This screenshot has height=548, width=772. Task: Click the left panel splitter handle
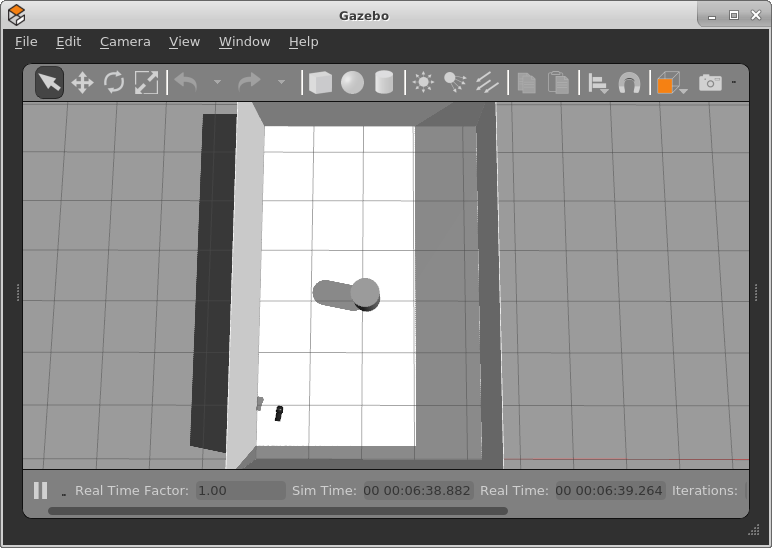click(18, 292)
